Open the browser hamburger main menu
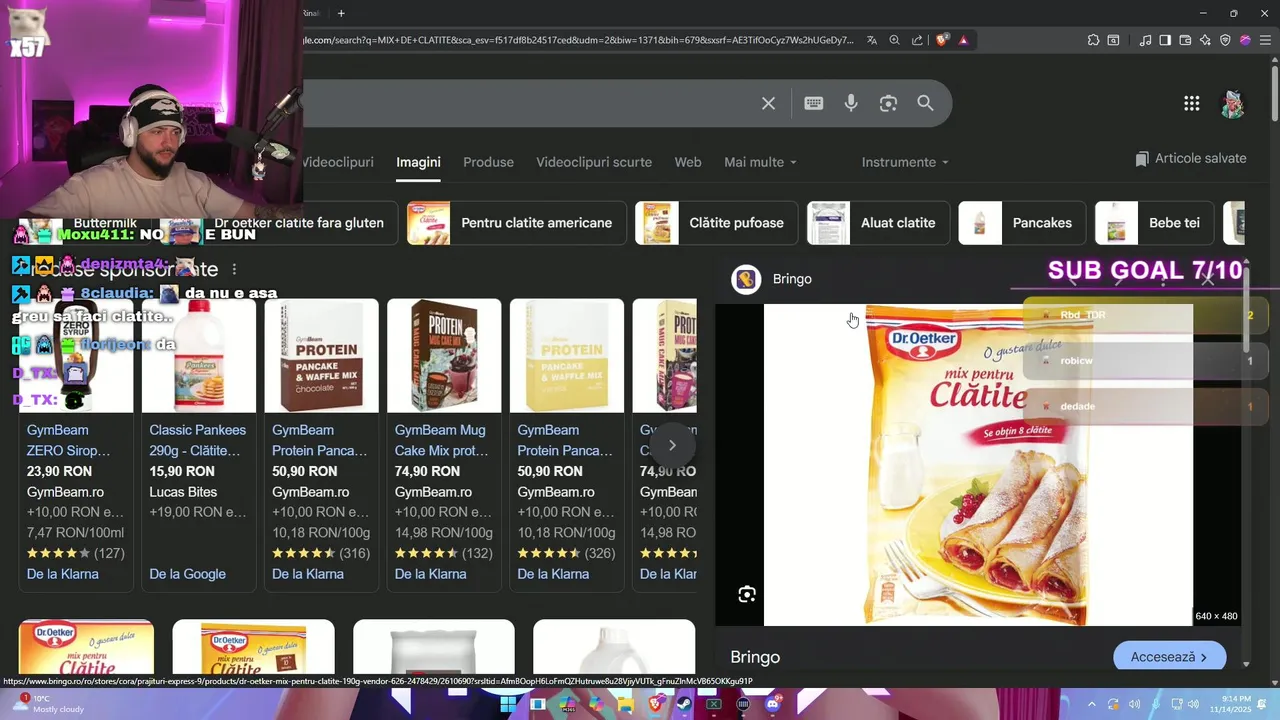Viewport: 1280px width, 720px height. (1265, 40)
